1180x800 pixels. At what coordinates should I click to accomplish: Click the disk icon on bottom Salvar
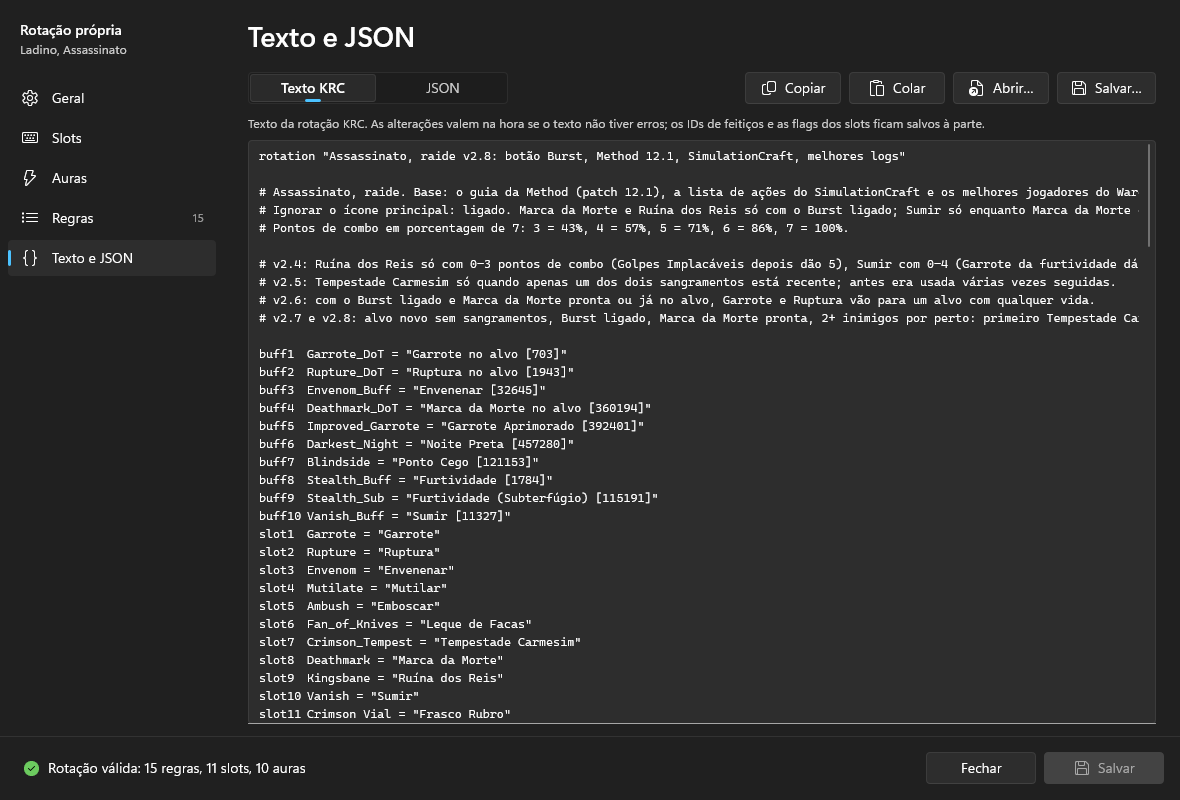pyautogui.click(x=1081, y=768)
